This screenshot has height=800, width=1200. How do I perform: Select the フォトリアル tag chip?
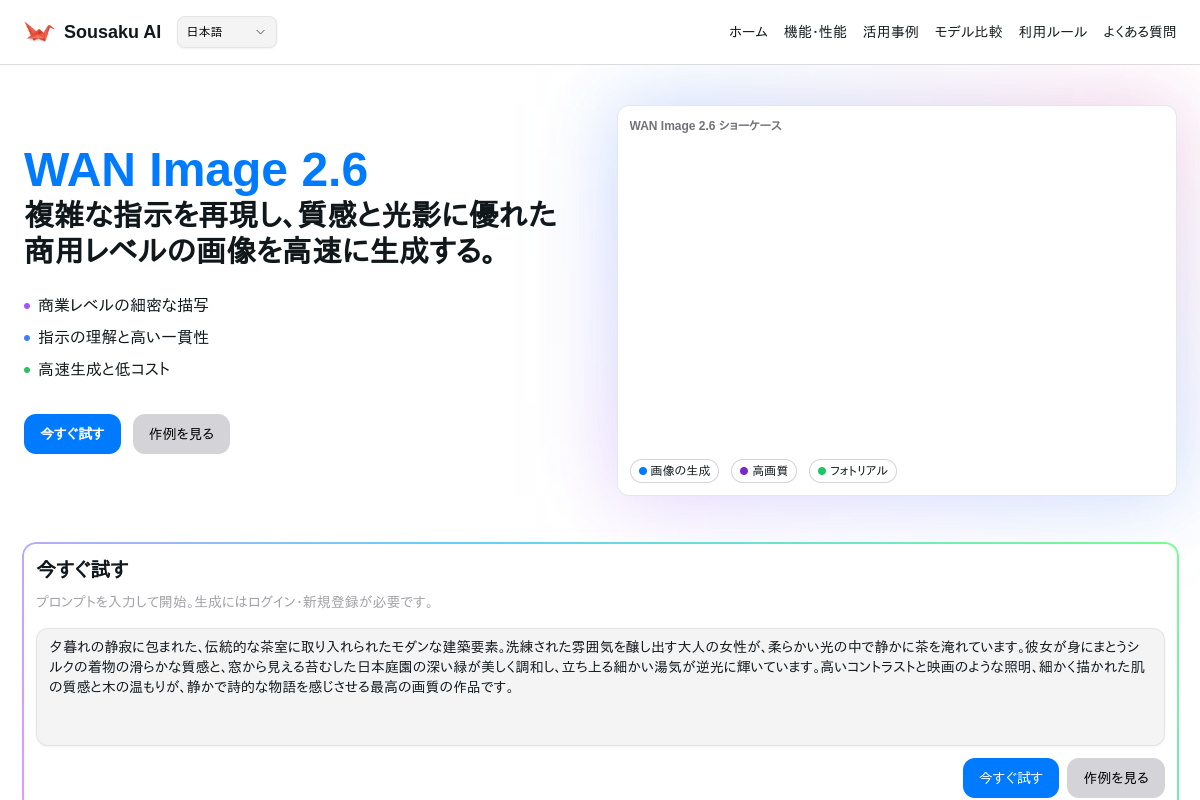852,471
